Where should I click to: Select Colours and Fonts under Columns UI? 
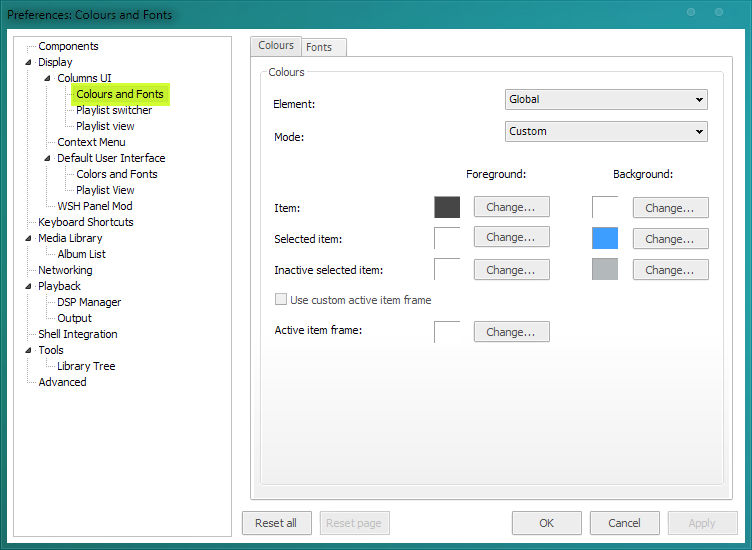[x=120, y=94]
